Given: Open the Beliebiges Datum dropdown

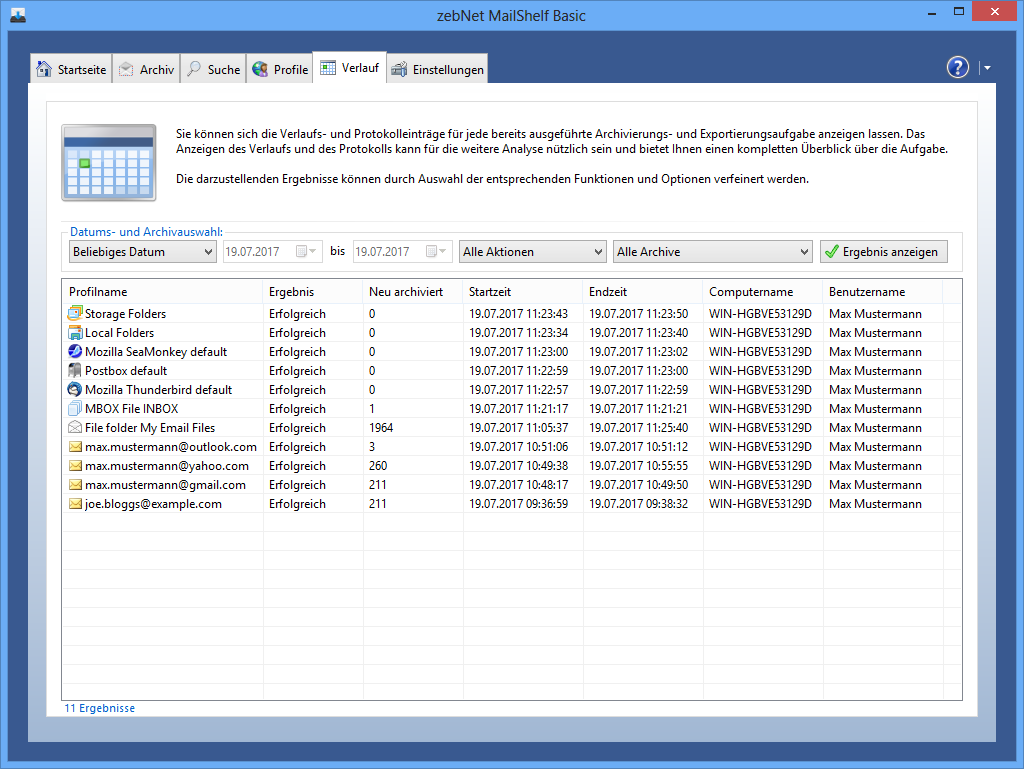Looking at the screenshot, I should click(142, 252).
